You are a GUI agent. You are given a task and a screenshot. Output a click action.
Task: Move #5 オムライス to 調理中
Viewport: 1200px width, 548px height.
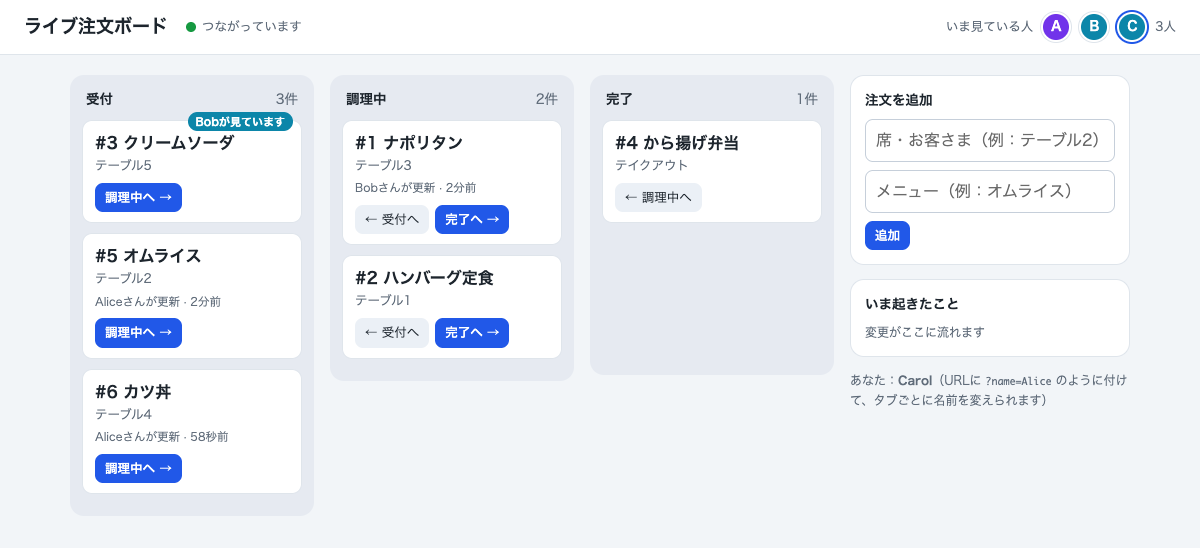[x=138, y=332]
